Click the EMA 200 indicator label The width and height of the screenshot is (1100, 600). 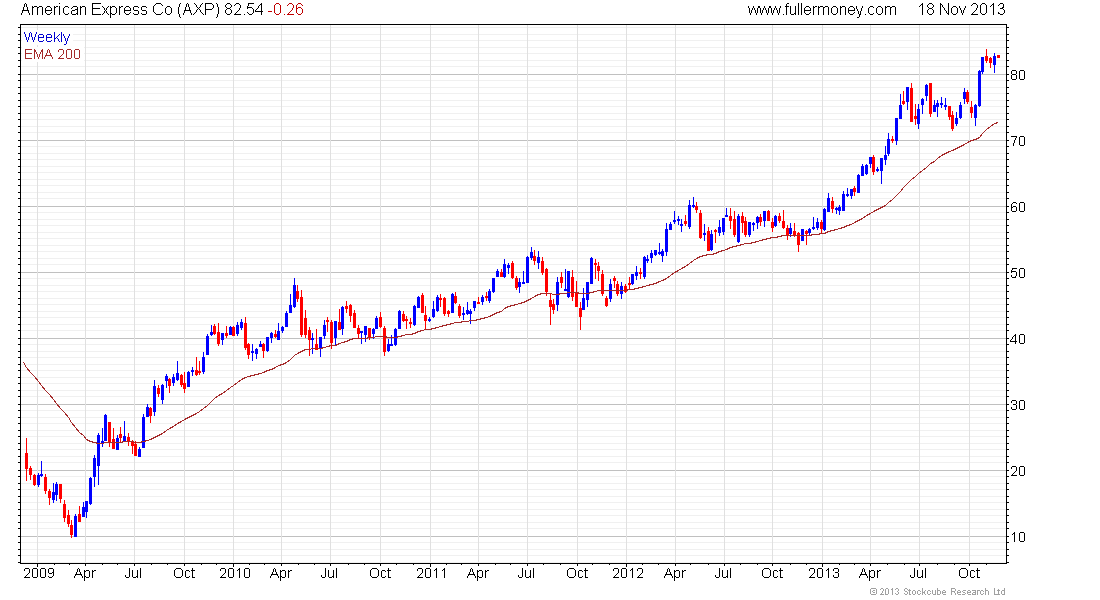pos(52,54)
